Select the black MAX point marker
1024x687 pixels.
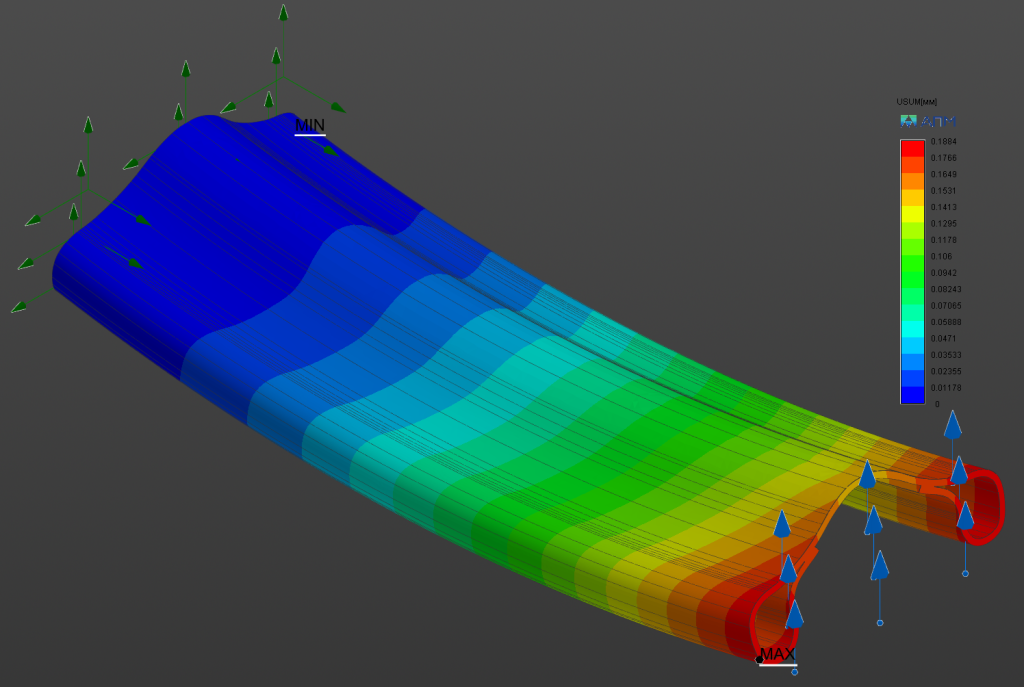coord(760,659)
